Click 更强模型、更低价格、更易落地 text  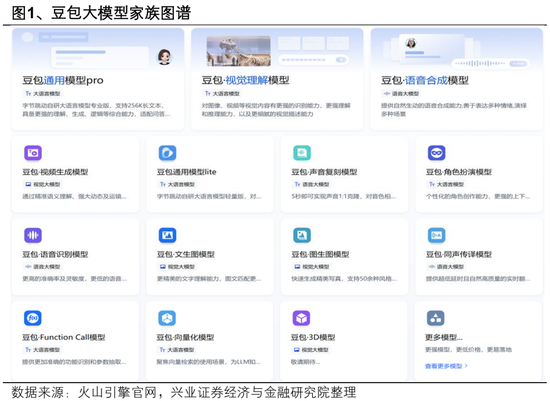(x=468, y=349)
